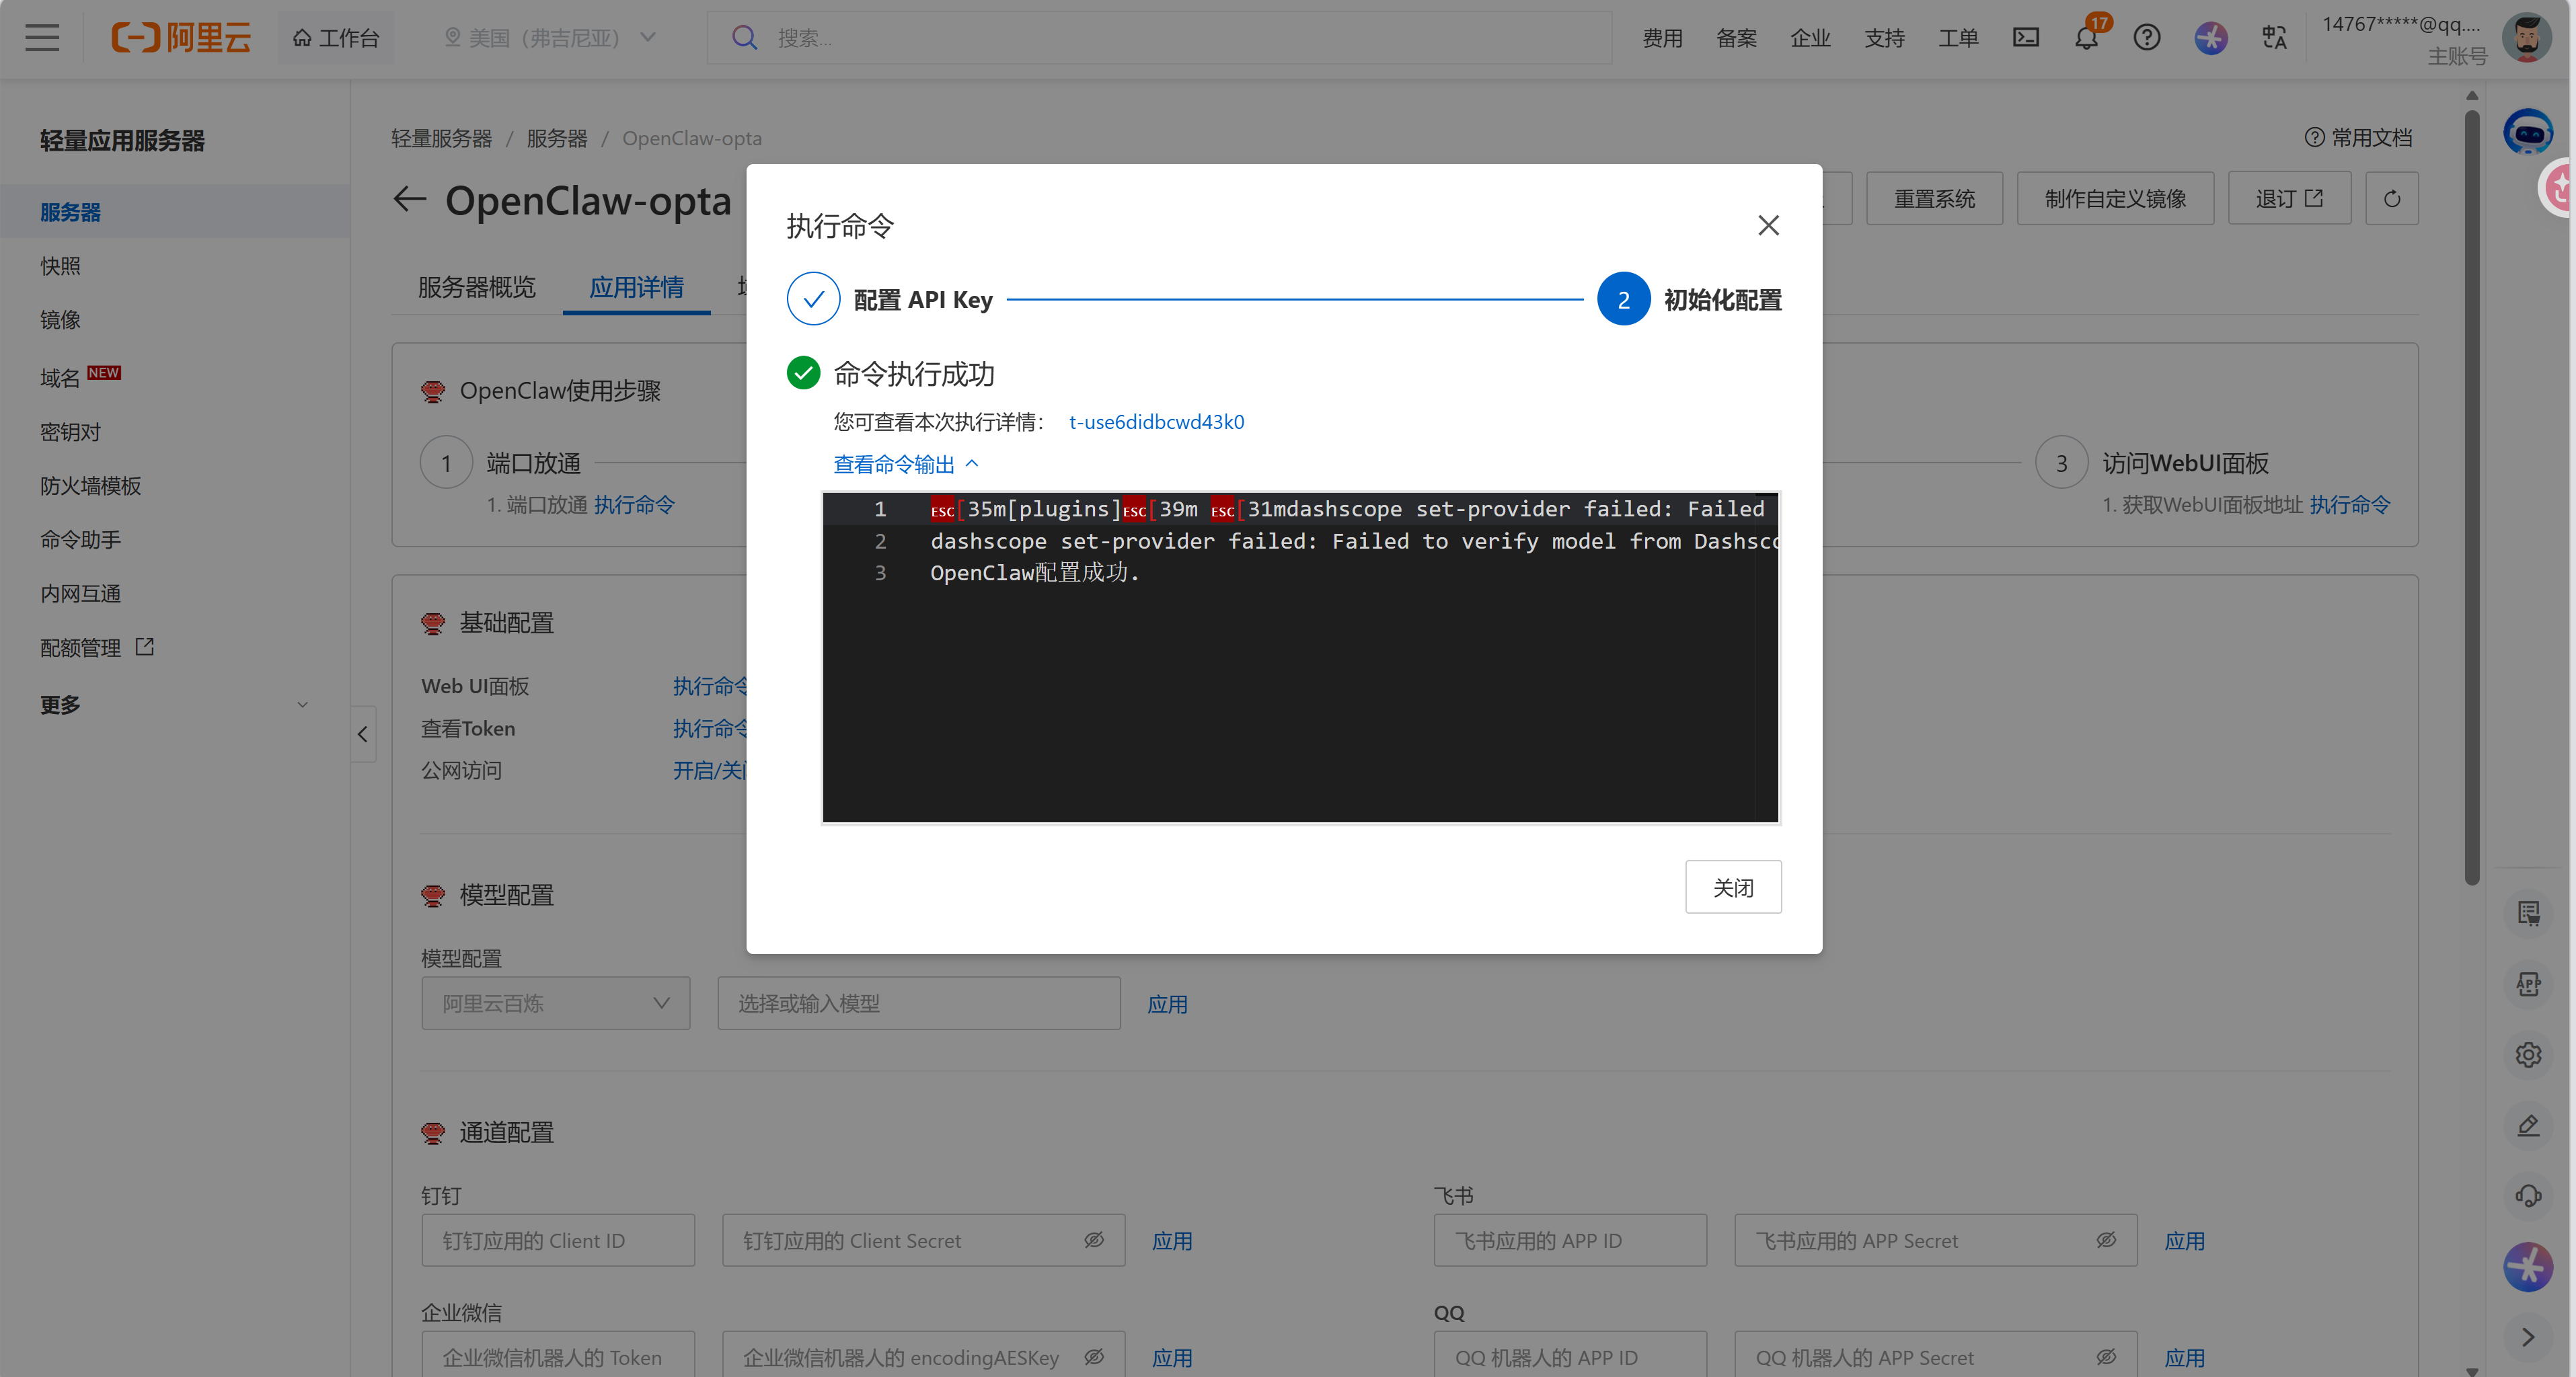Select 防火墙模板 in the sidebar
2576x1377 pixels.
click(90, 486)
